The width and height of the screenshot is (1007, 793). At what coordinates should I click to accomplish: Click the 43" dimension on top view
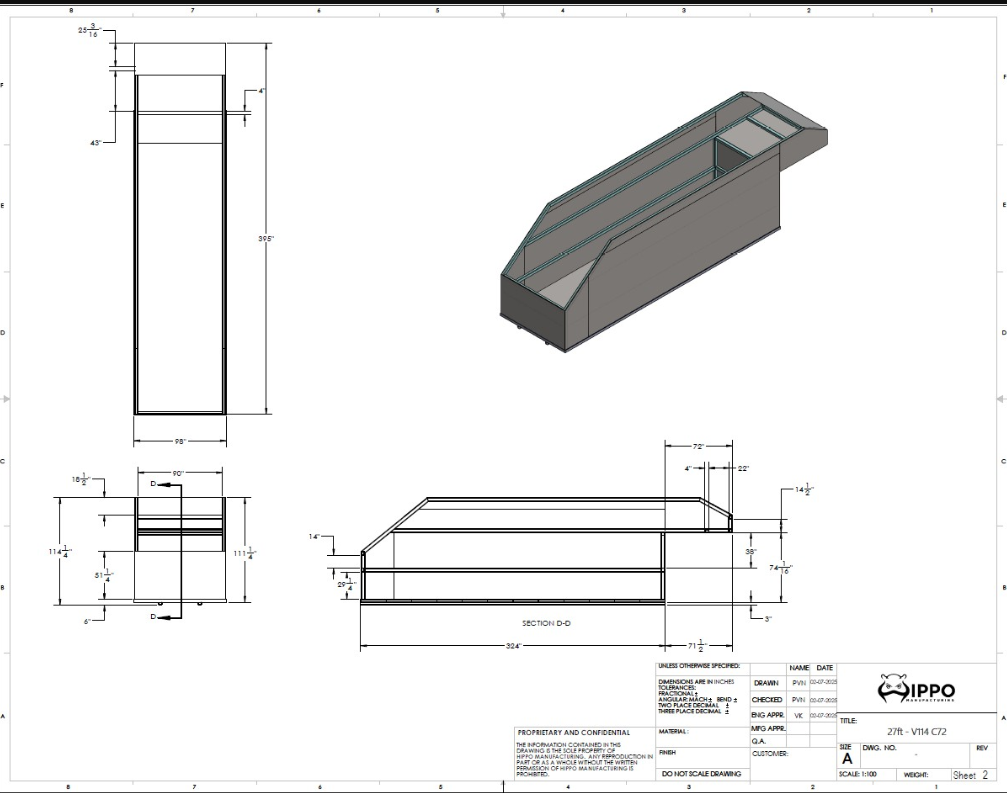(x=99, y=141)
